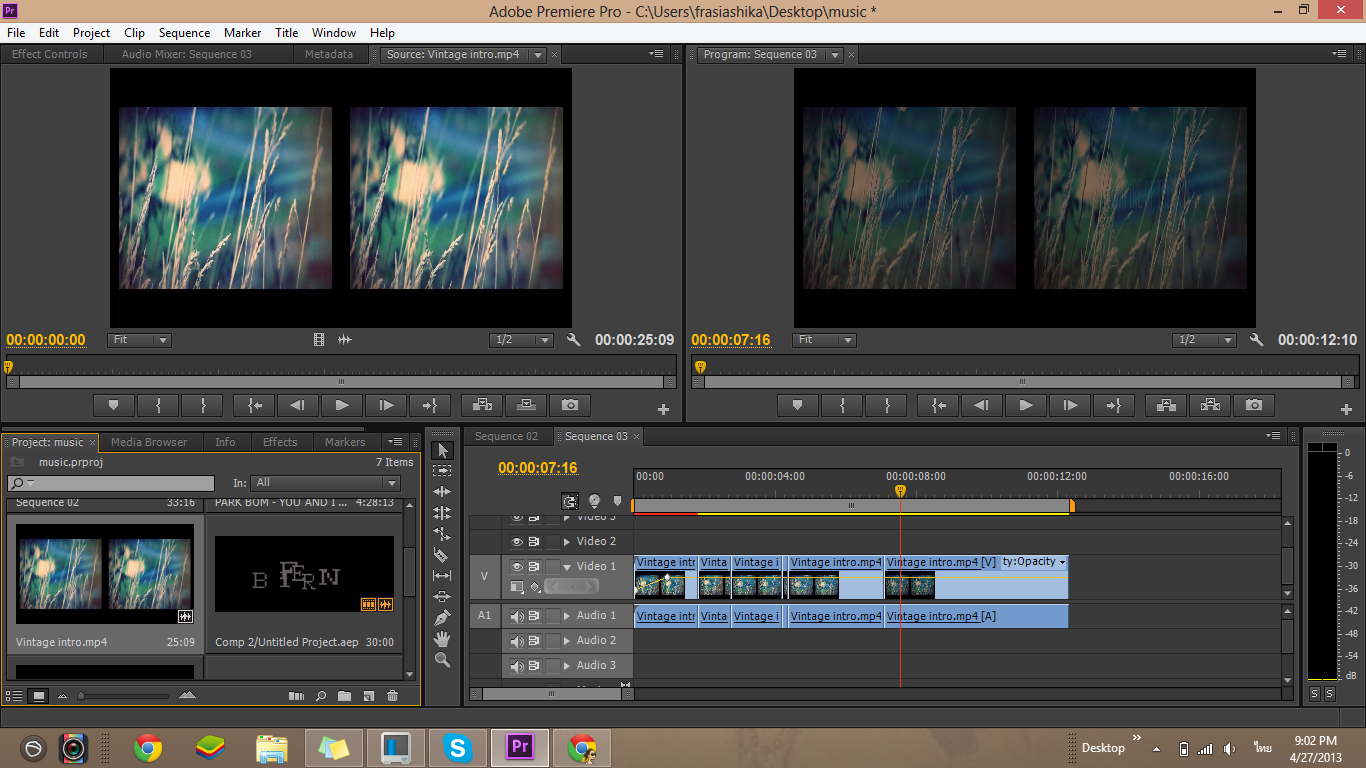Viewport: 1366px width, 768px height.
Task: Switch to the Media Browser tab
Action: [x=149, y=442]
